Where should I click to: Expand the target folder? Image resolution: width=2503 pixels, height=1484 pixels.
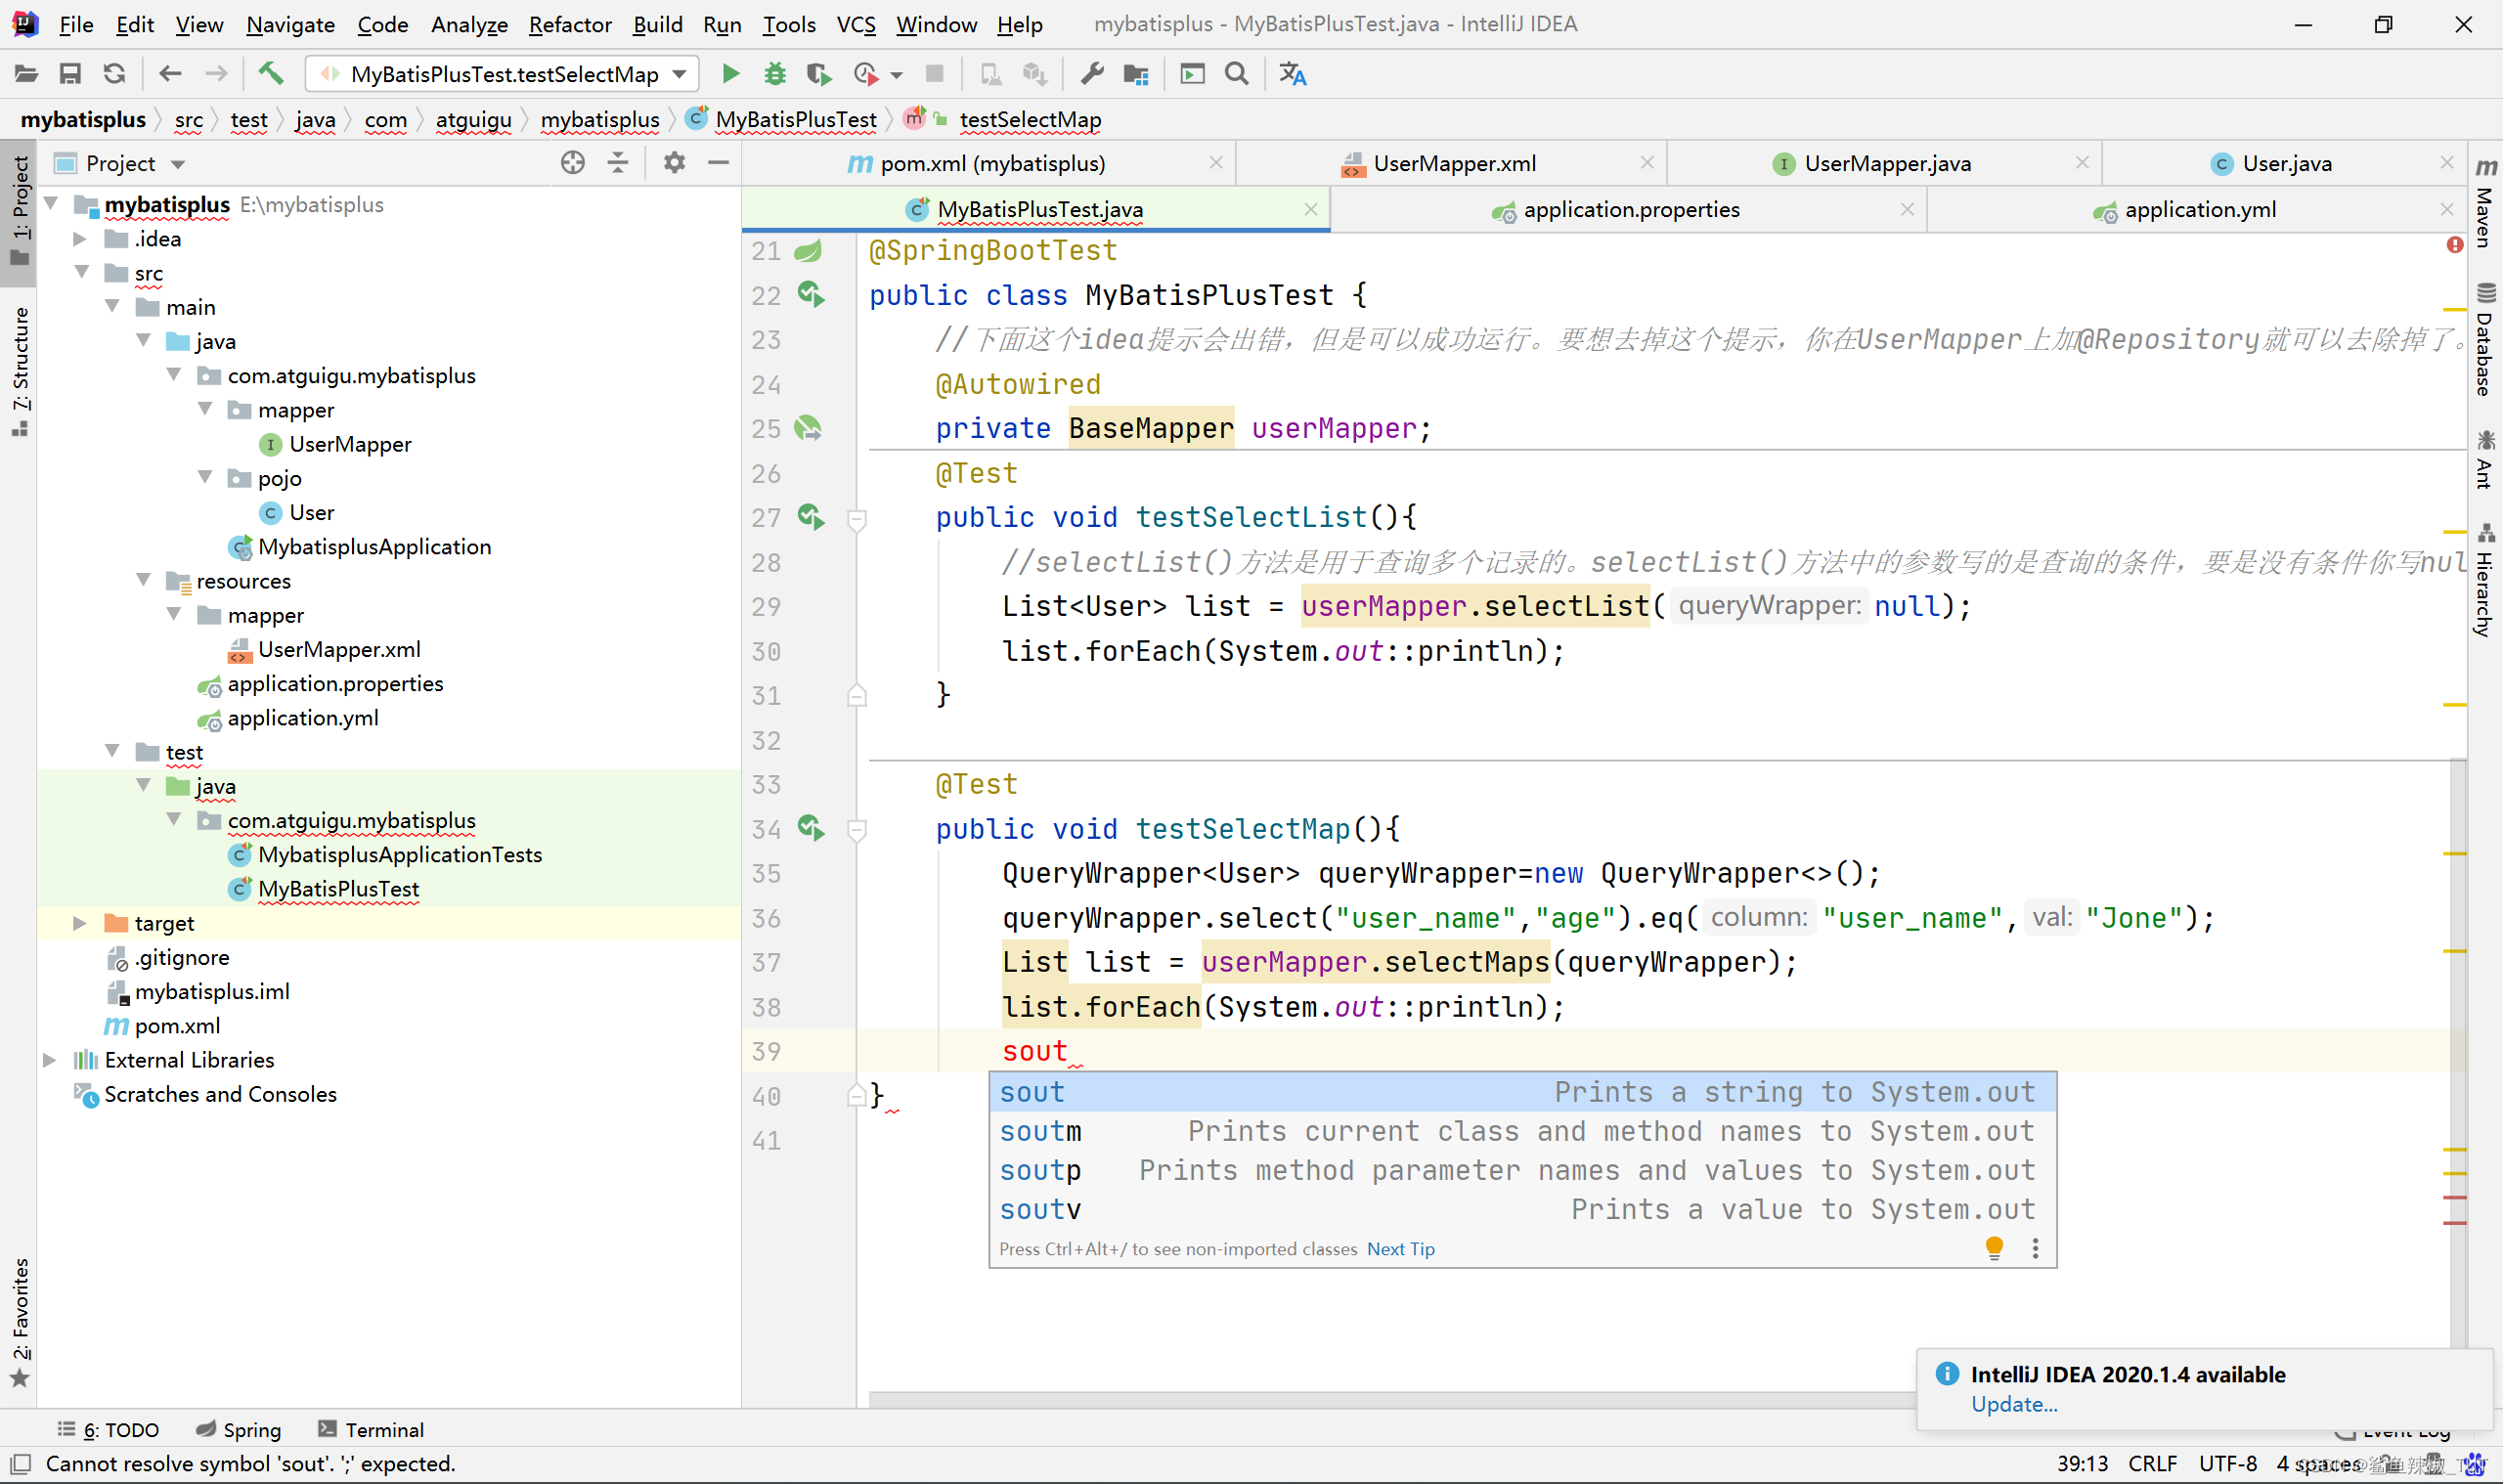[80, 923]
